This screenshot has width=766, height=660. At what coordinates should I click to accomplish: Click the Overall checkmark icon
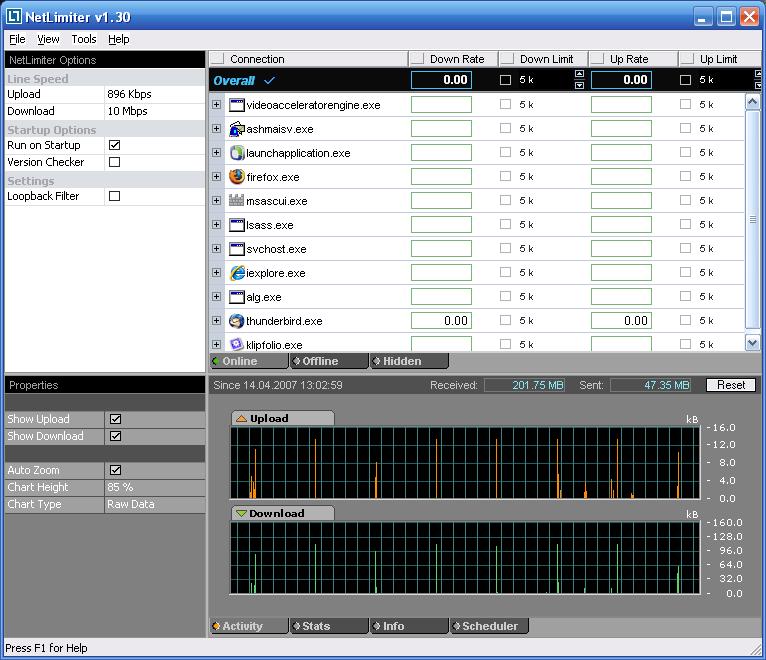(x=269, y=80)
